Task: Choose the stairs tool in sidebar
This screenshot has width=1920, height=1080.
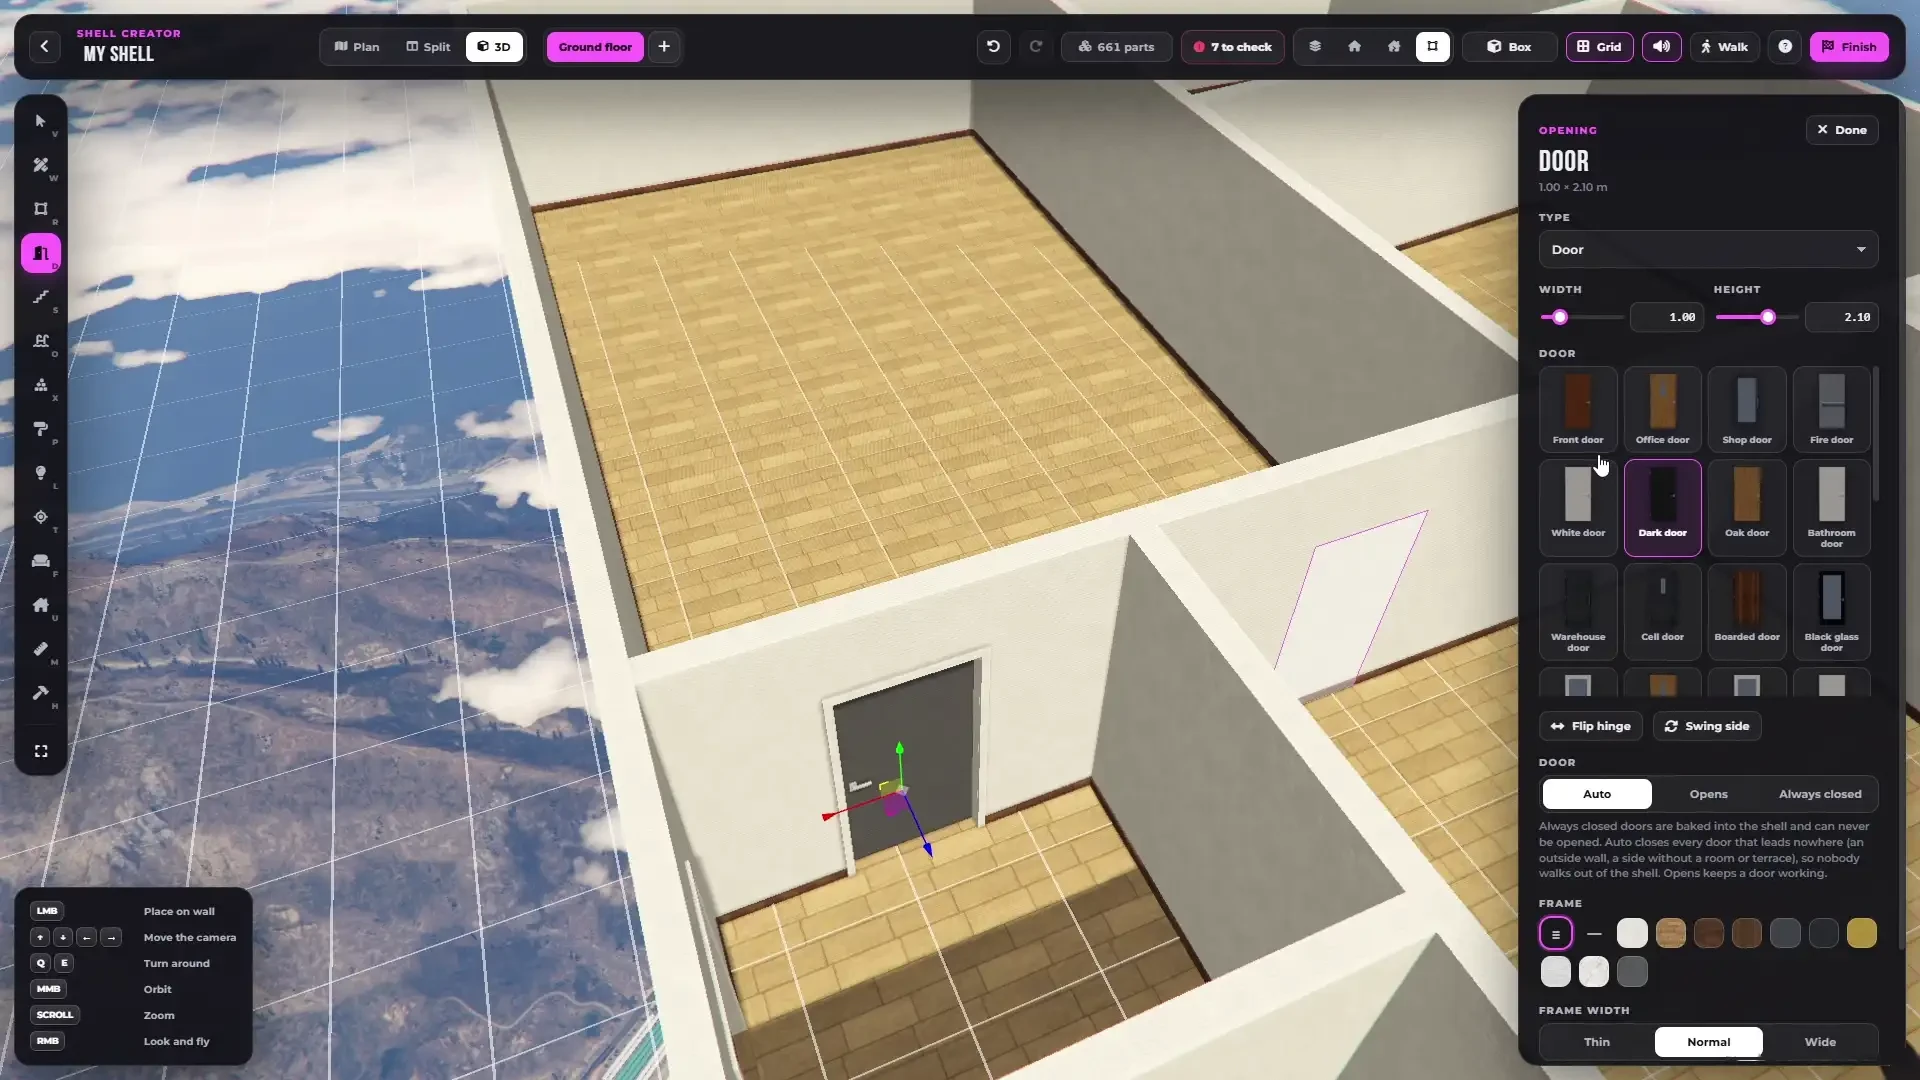Action: point(41,297)
